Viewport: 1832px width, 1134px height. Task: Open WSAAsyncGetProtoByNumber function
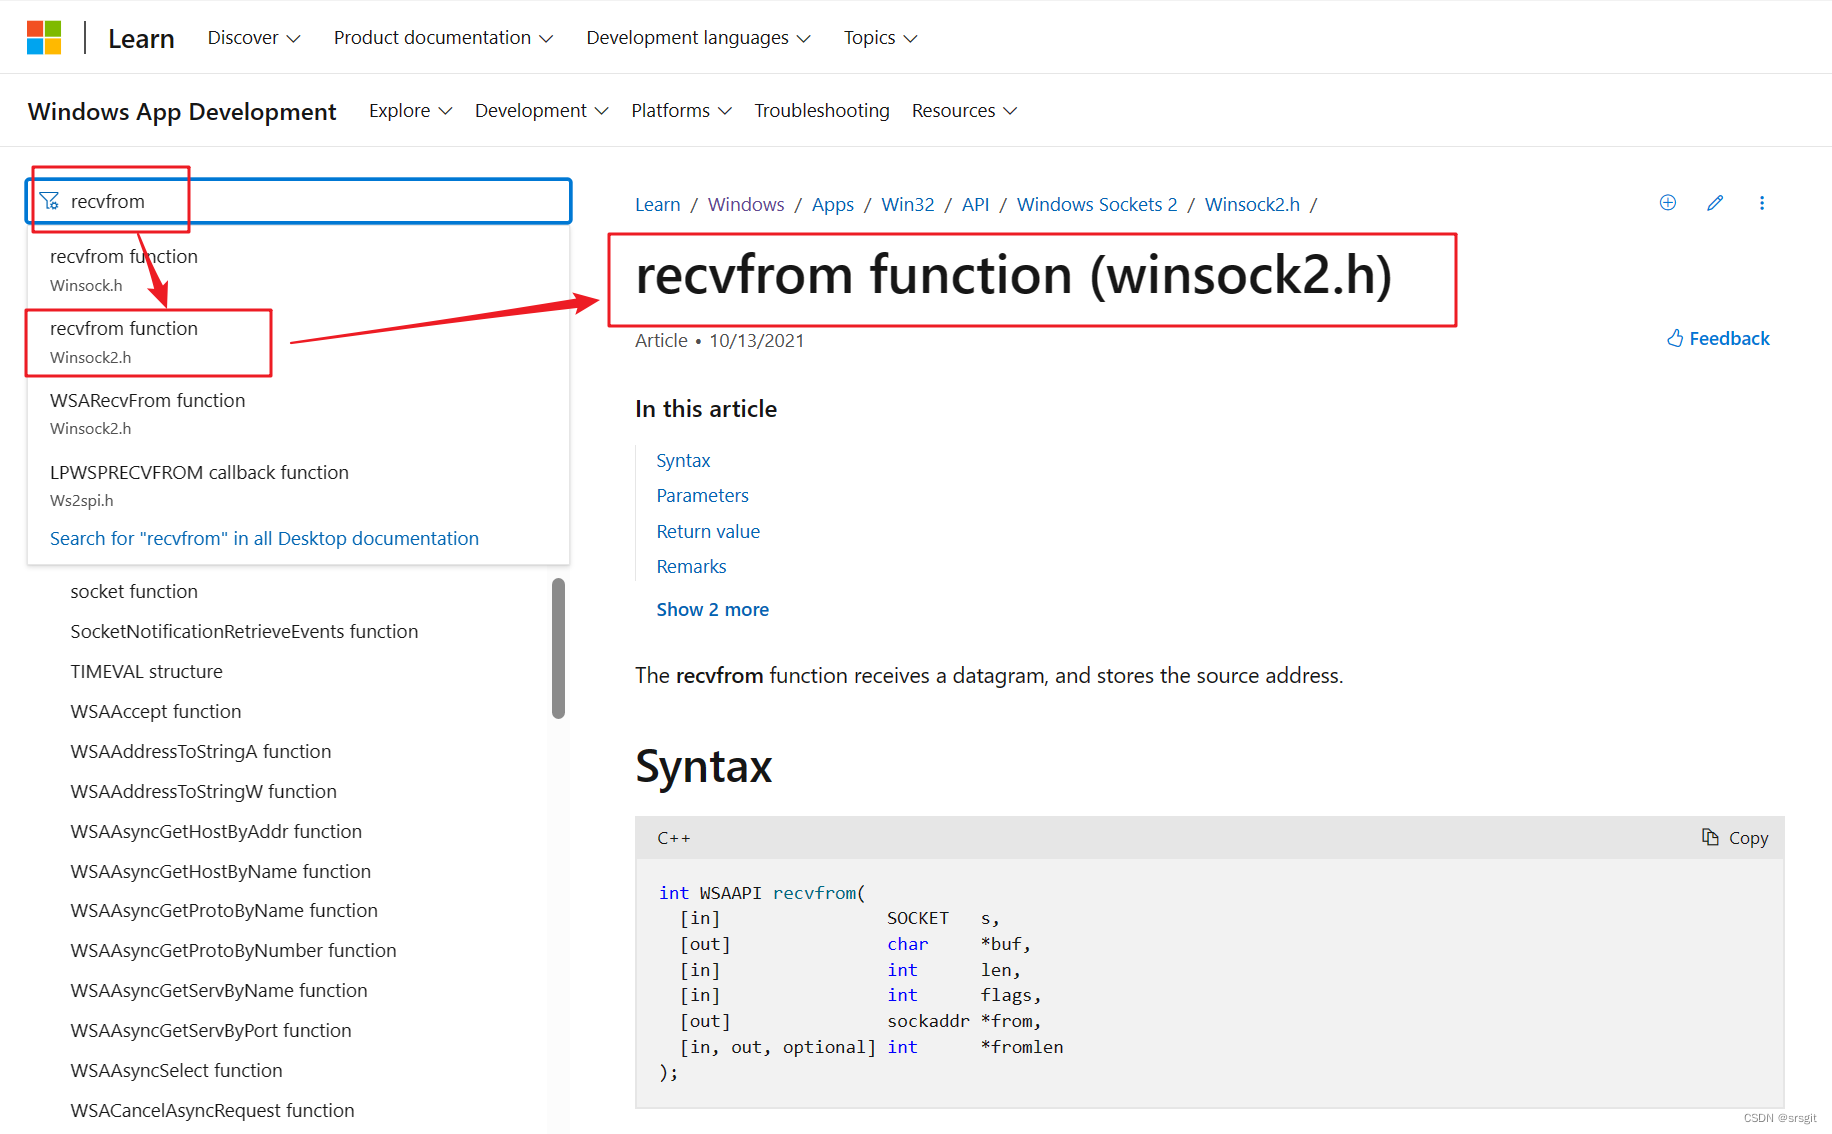tap(233, 950)
